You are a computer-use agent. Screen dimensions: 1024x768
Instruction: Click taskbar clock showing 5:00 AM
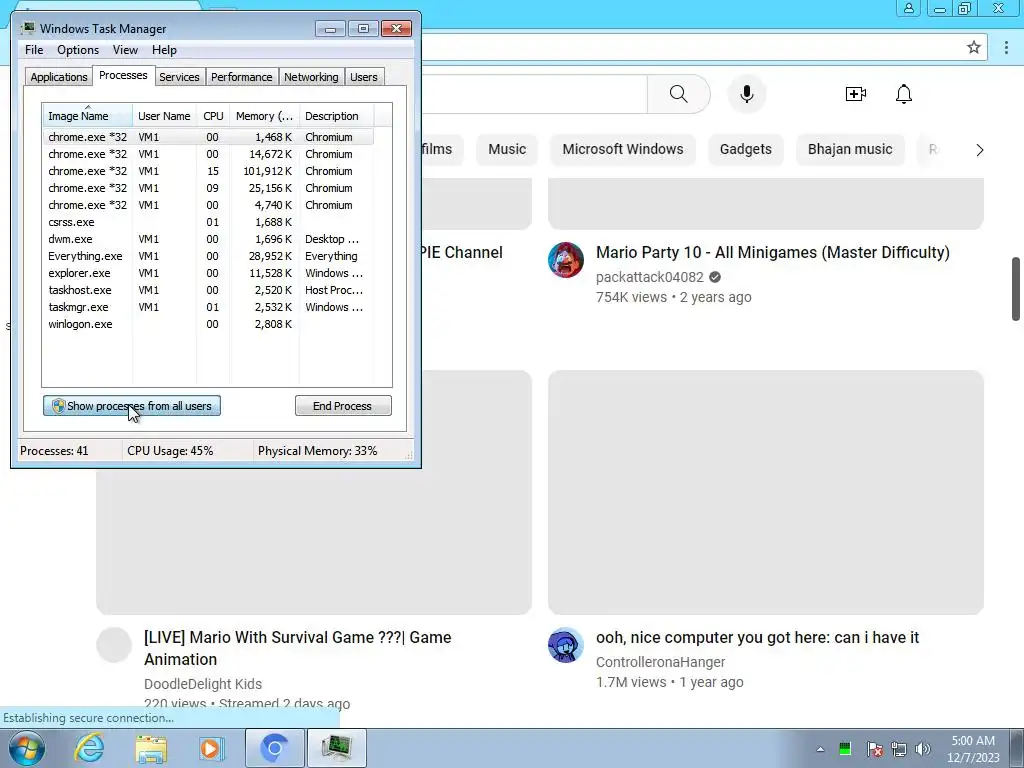(973, 749)
